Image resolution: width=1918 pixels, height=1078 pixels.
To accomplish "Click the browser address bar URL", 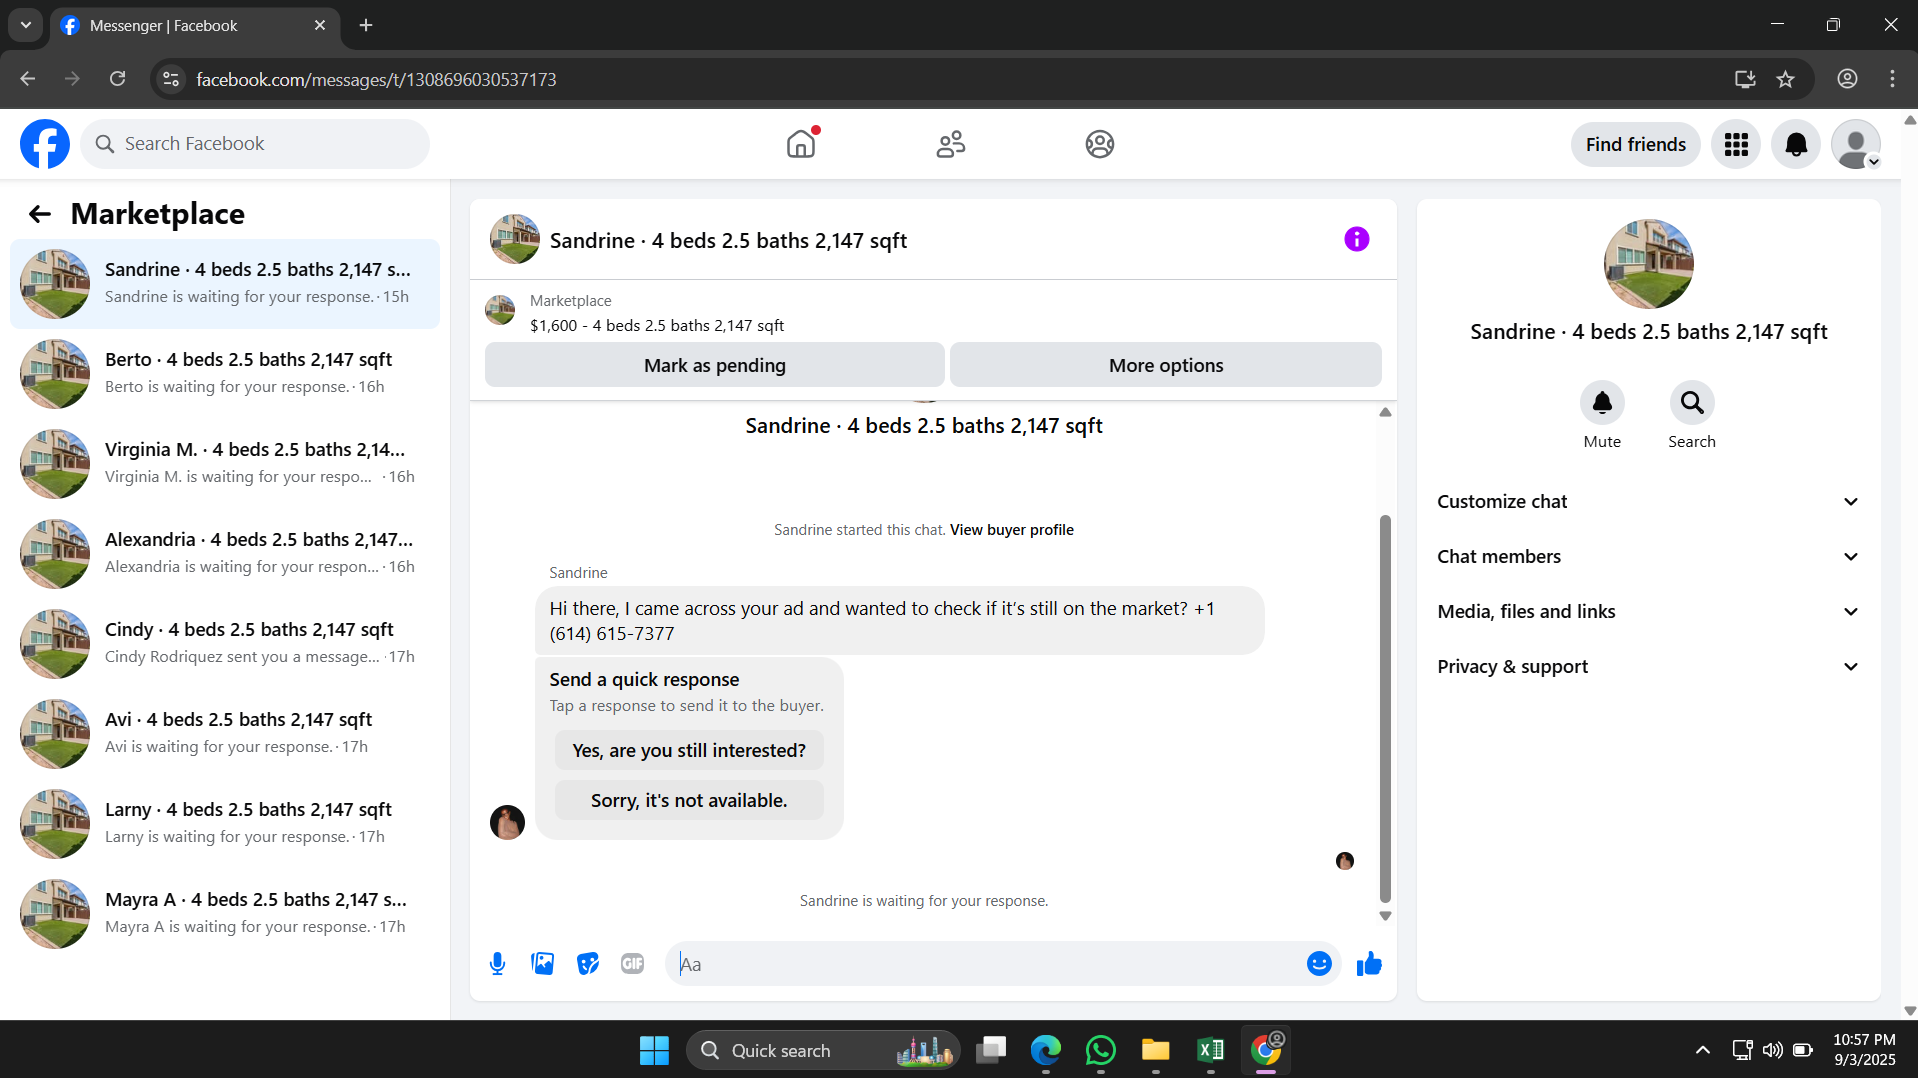I will pyautogui.click(x=376, y=79).
